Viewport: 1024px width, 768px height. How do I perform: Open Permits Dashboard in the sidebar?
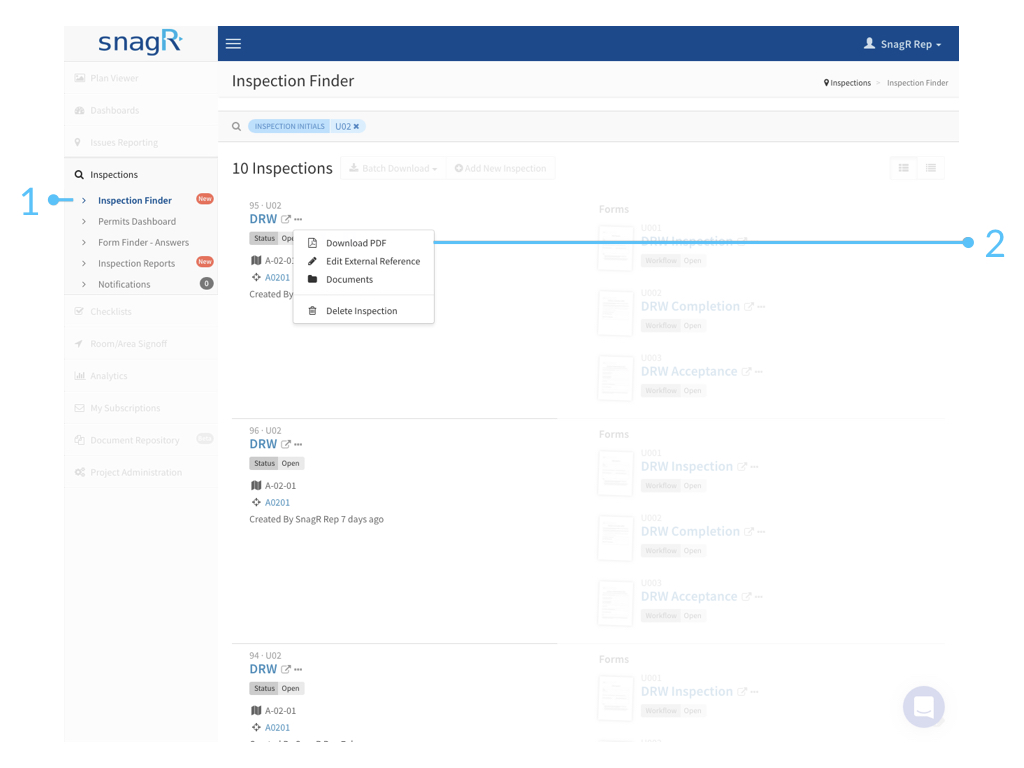pyautogui.click(x=137, y=221)
